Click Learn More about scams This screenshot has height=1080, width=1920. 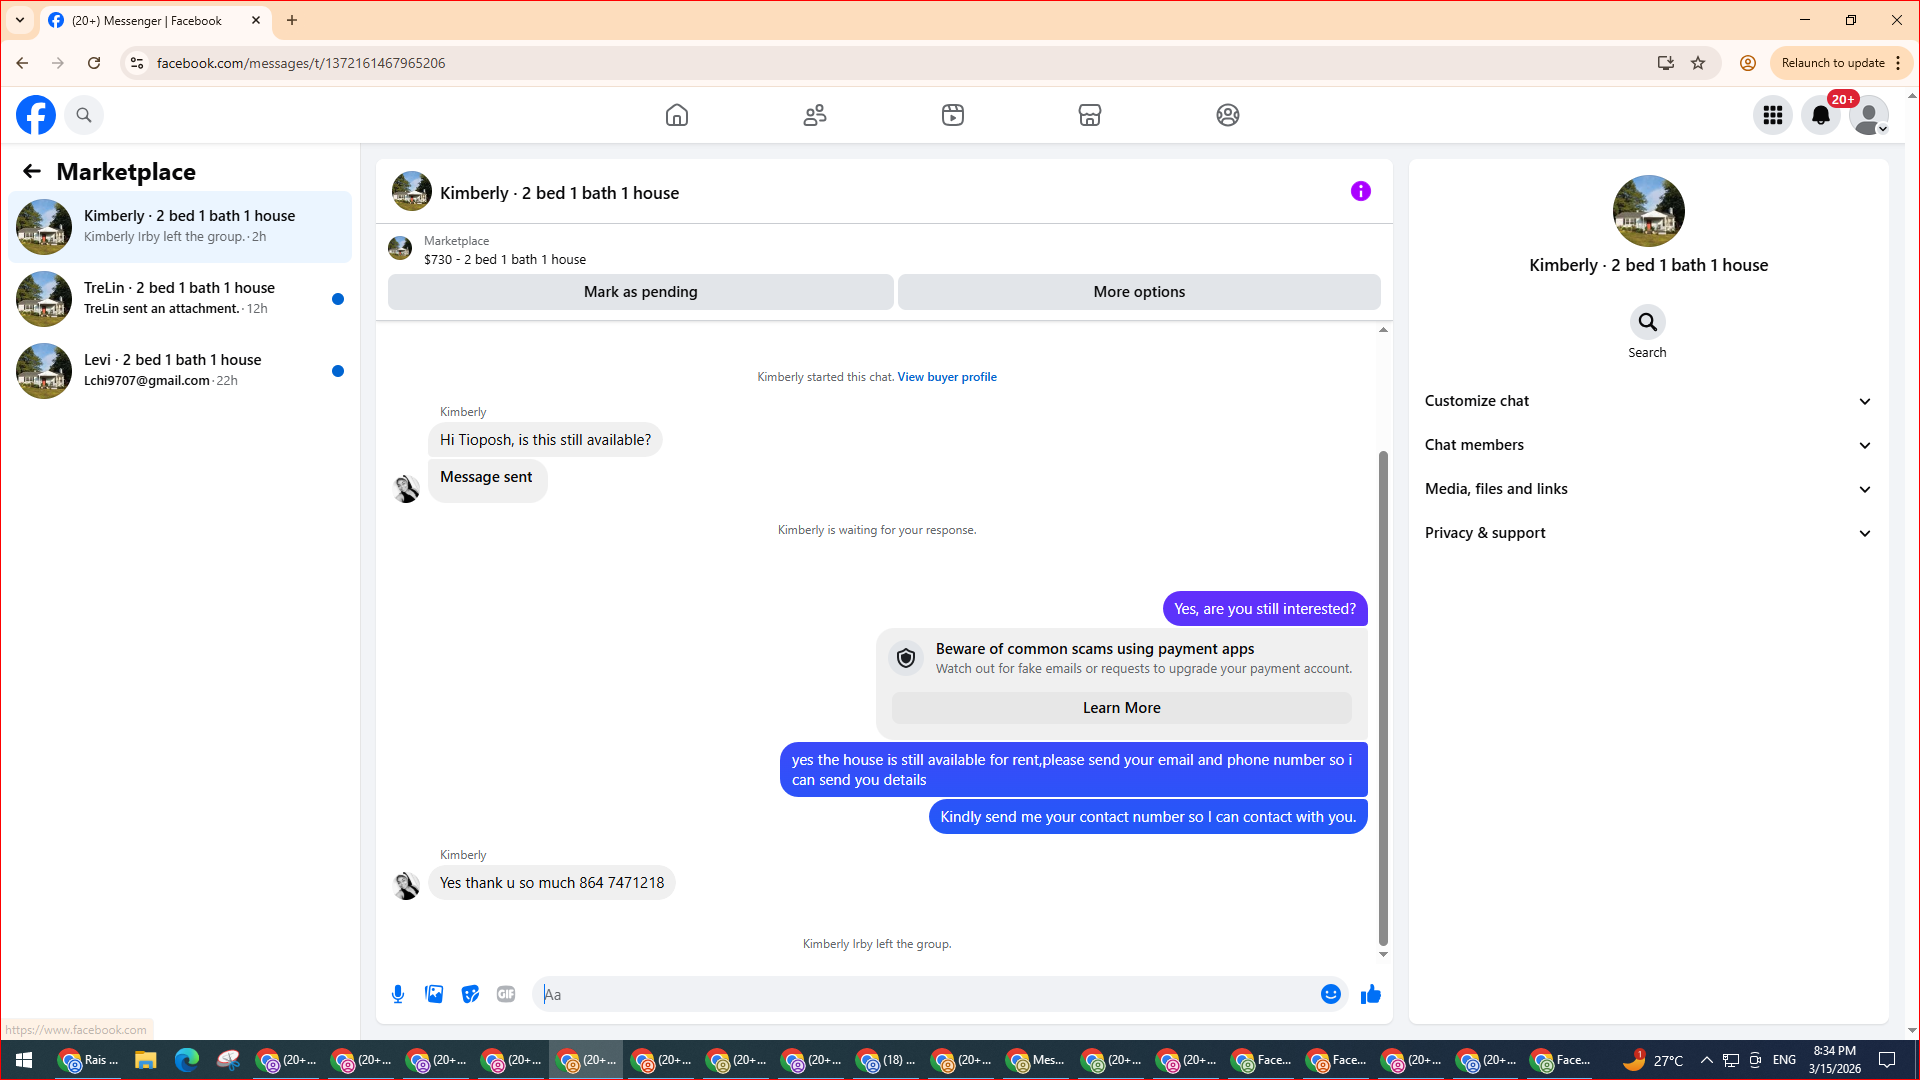coord(1122,708)
